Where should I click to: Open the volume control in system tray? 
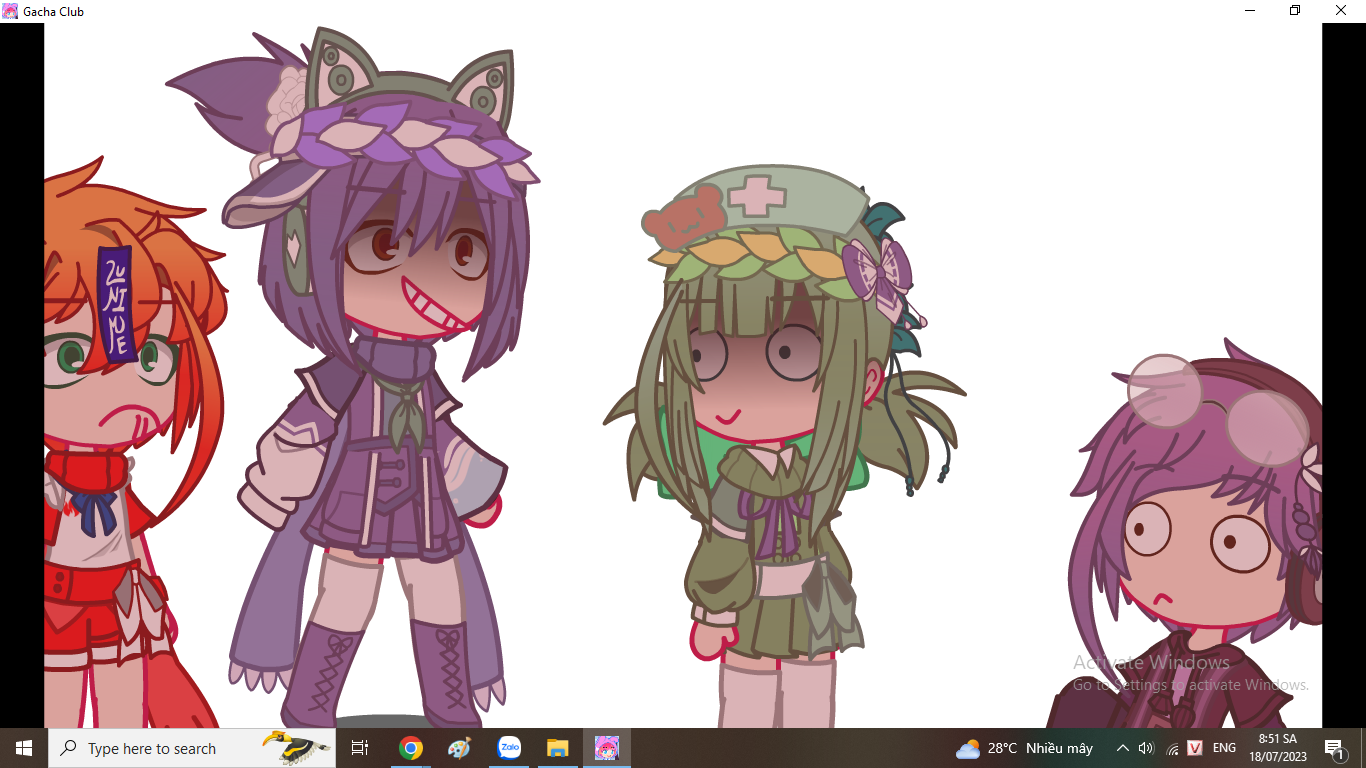click(1146, 748)
